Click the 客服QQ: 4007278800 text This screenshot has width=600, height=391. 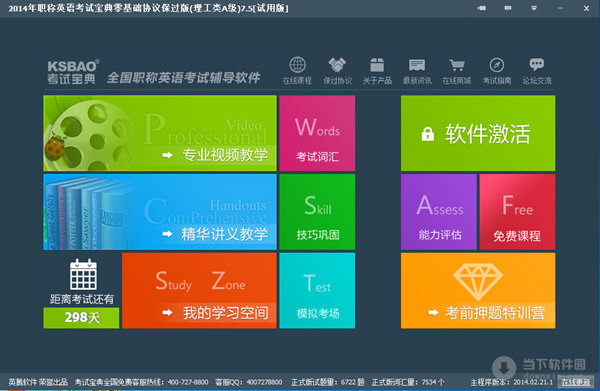(249, 382)
